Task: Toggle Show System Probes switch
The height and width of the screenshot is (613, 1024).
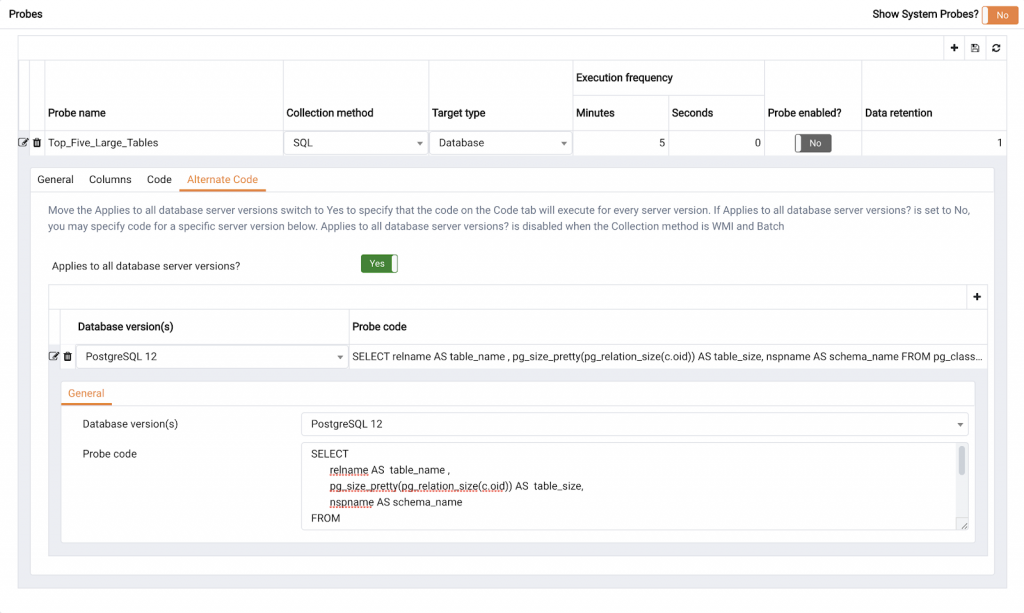Action: [998, 15]
